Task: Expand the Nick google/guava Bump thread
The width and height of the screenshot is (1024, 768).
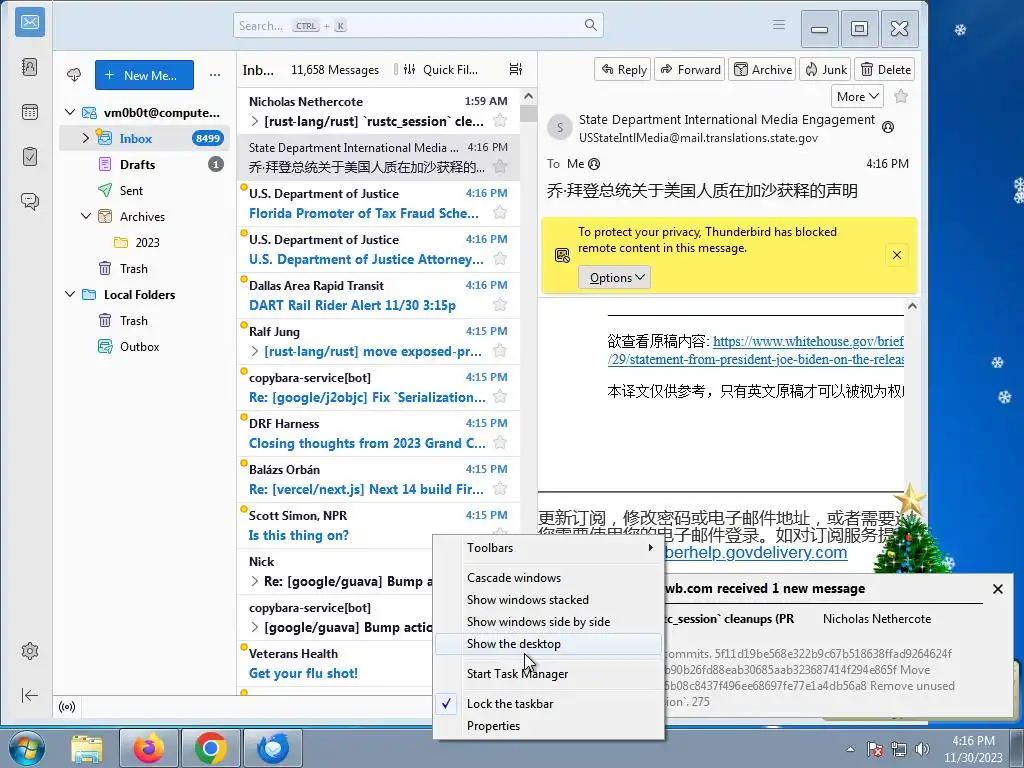Action: (255, 581)
